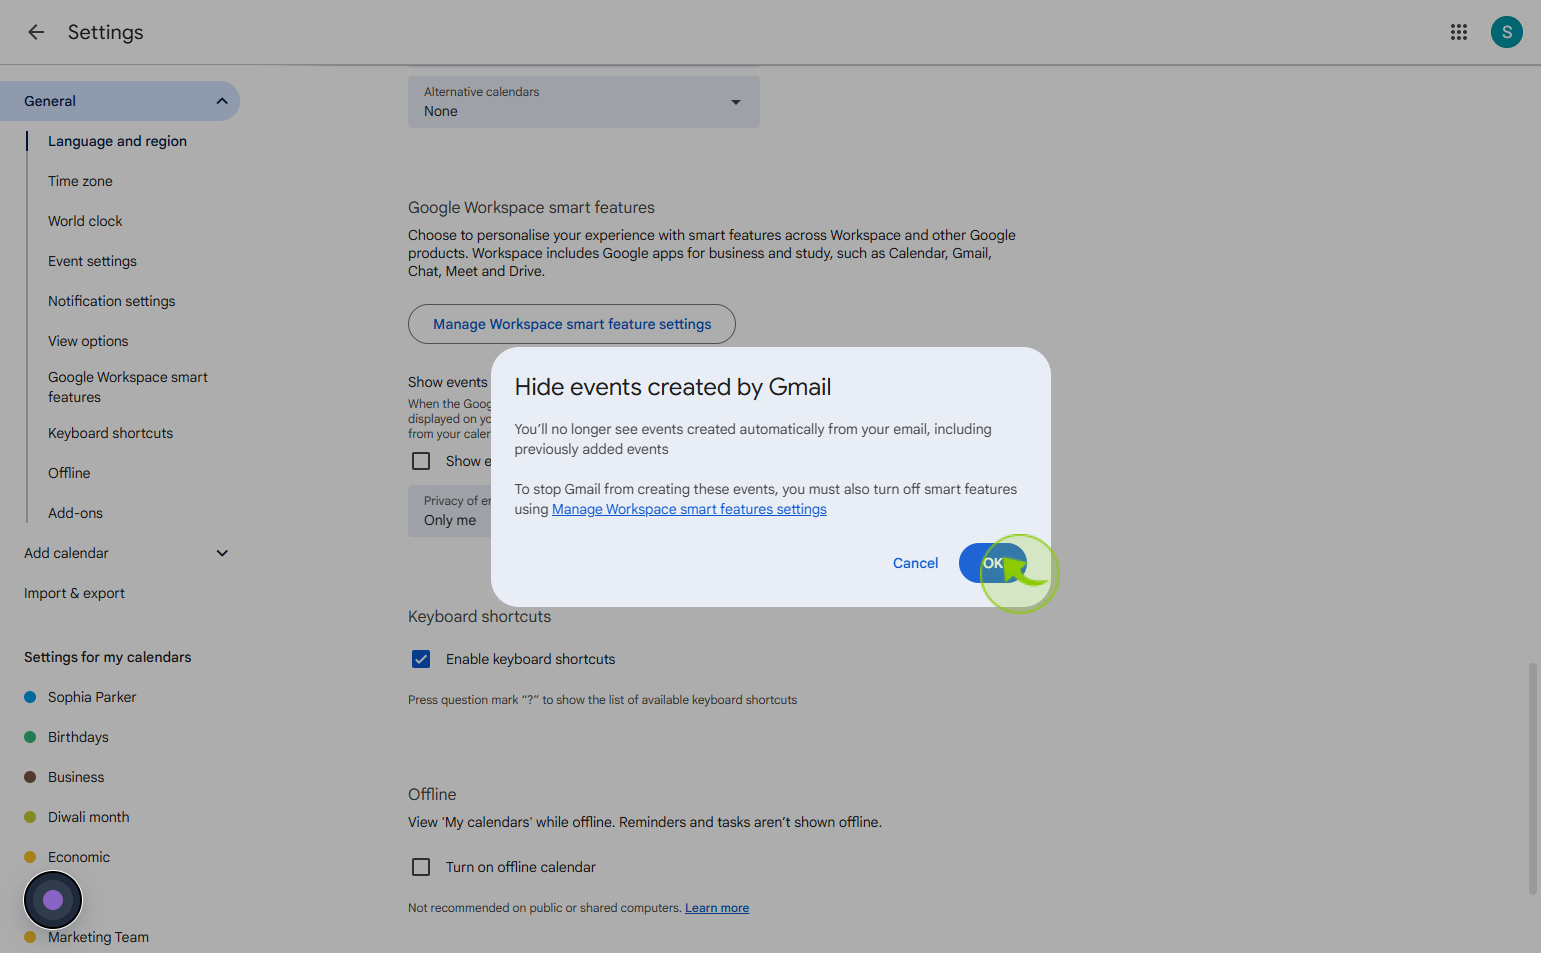Select Event settings in sidebar
This screenshot has height=953, width=1541.
tap(92, 261)
